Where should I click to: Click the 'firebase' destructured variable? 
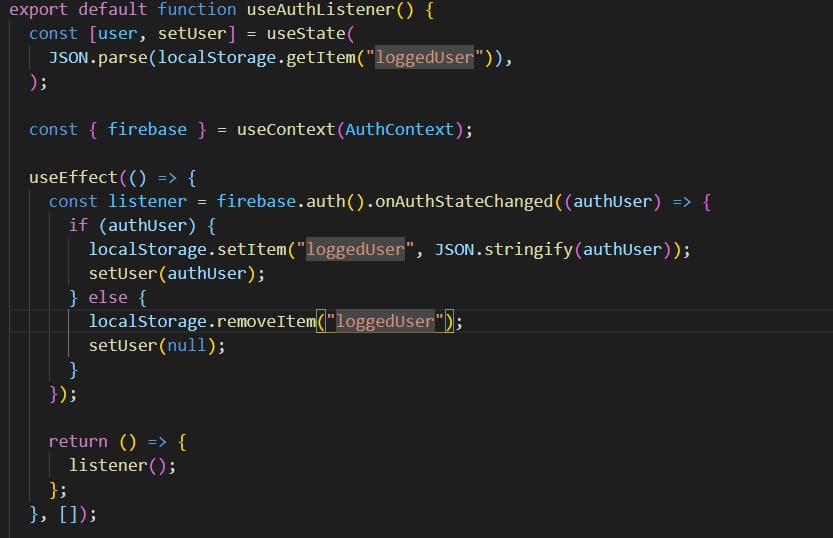pyautogui.click(x=147, y=130)
